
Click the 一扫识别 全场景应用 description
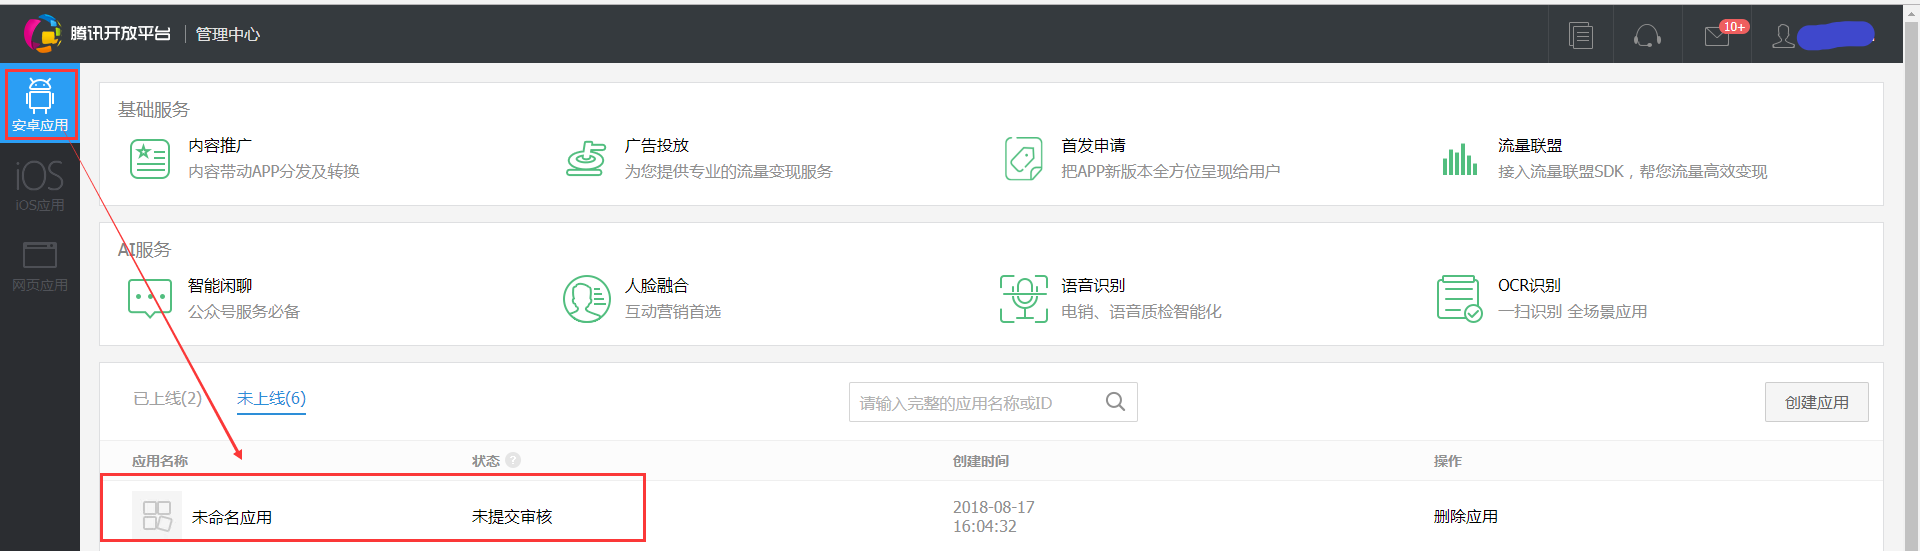point(1573,312)
